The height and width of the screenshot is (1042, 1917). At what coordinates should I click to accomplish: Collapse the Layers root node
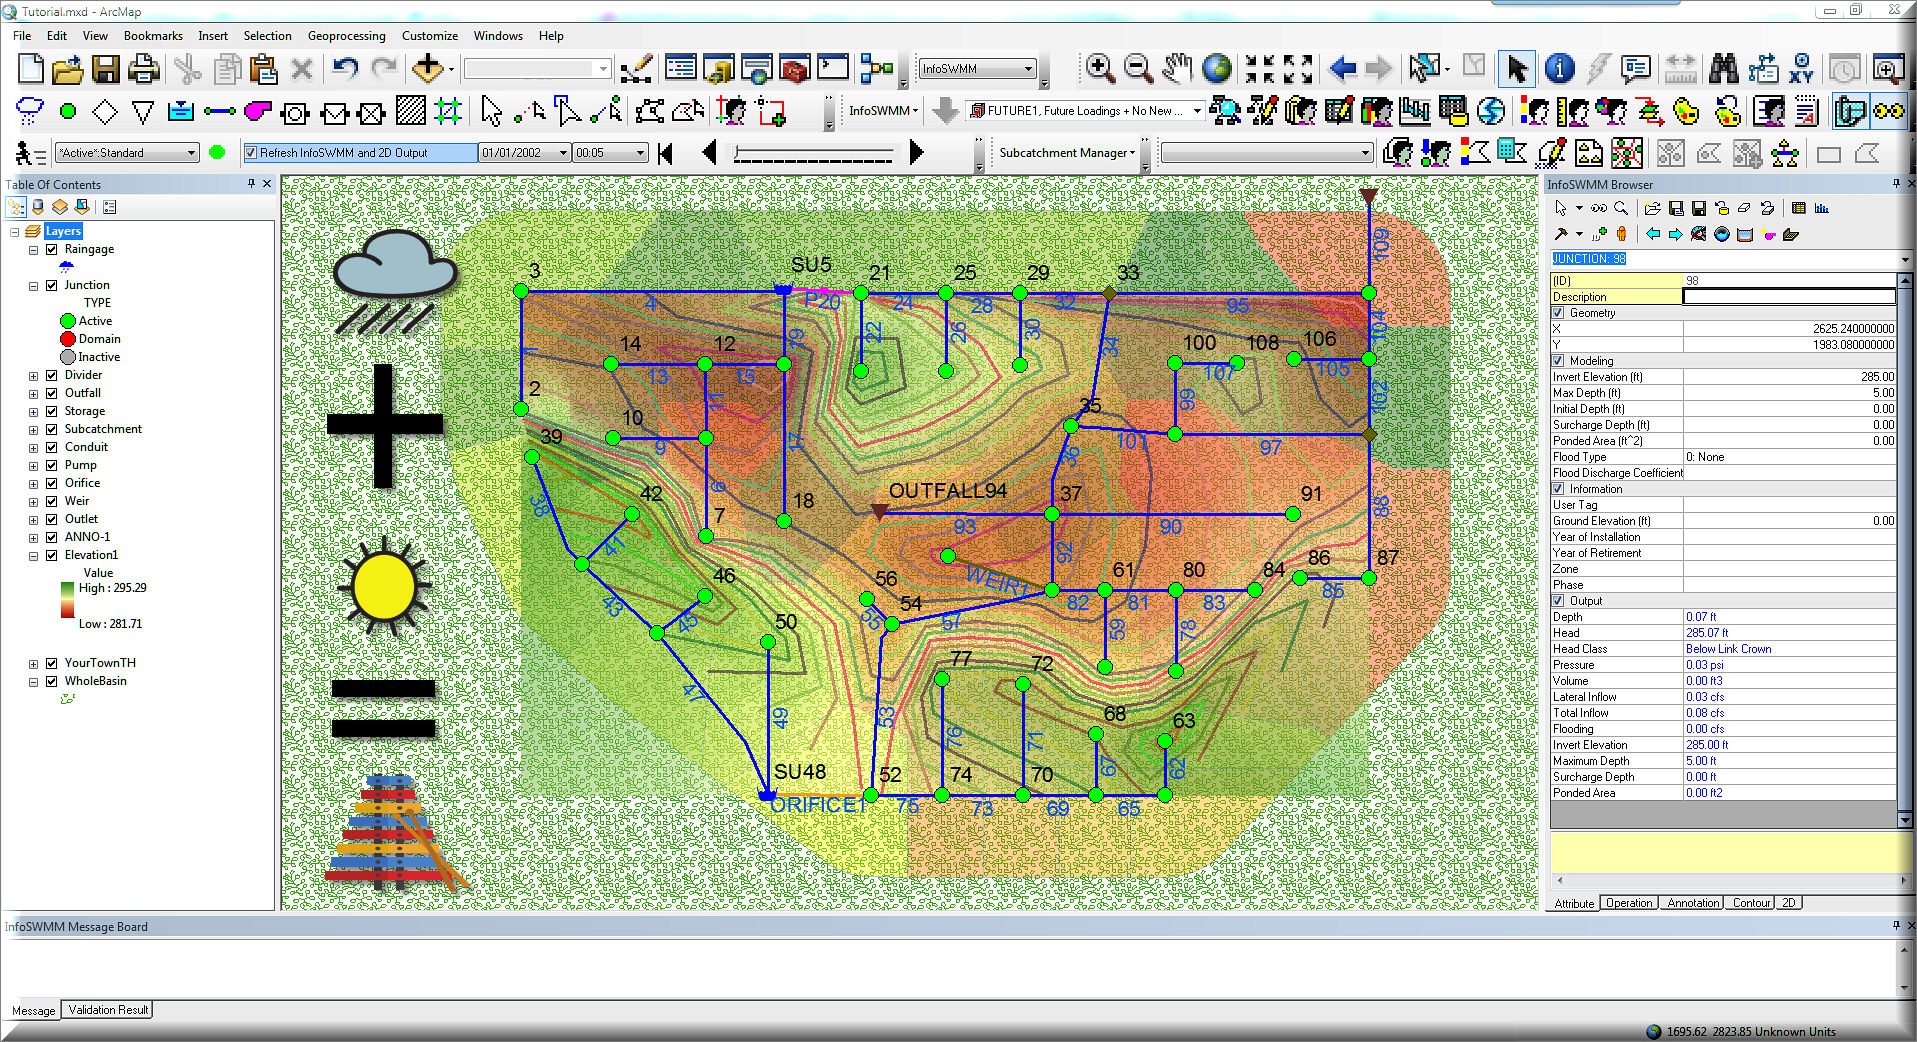pos(15,232)
